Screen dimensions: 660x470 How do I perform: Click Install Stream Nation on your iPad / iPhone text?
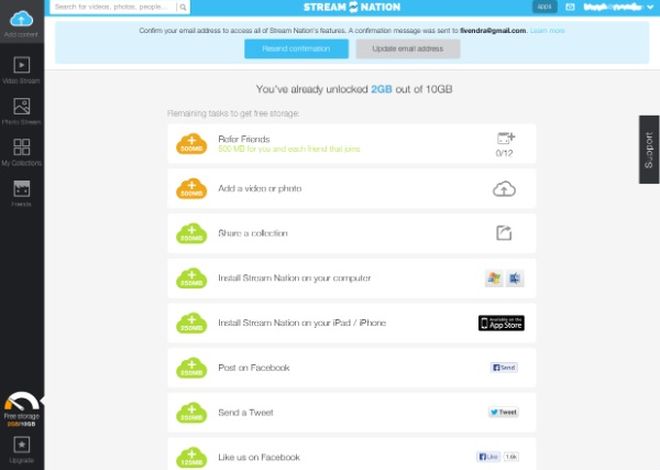[302, 323]
